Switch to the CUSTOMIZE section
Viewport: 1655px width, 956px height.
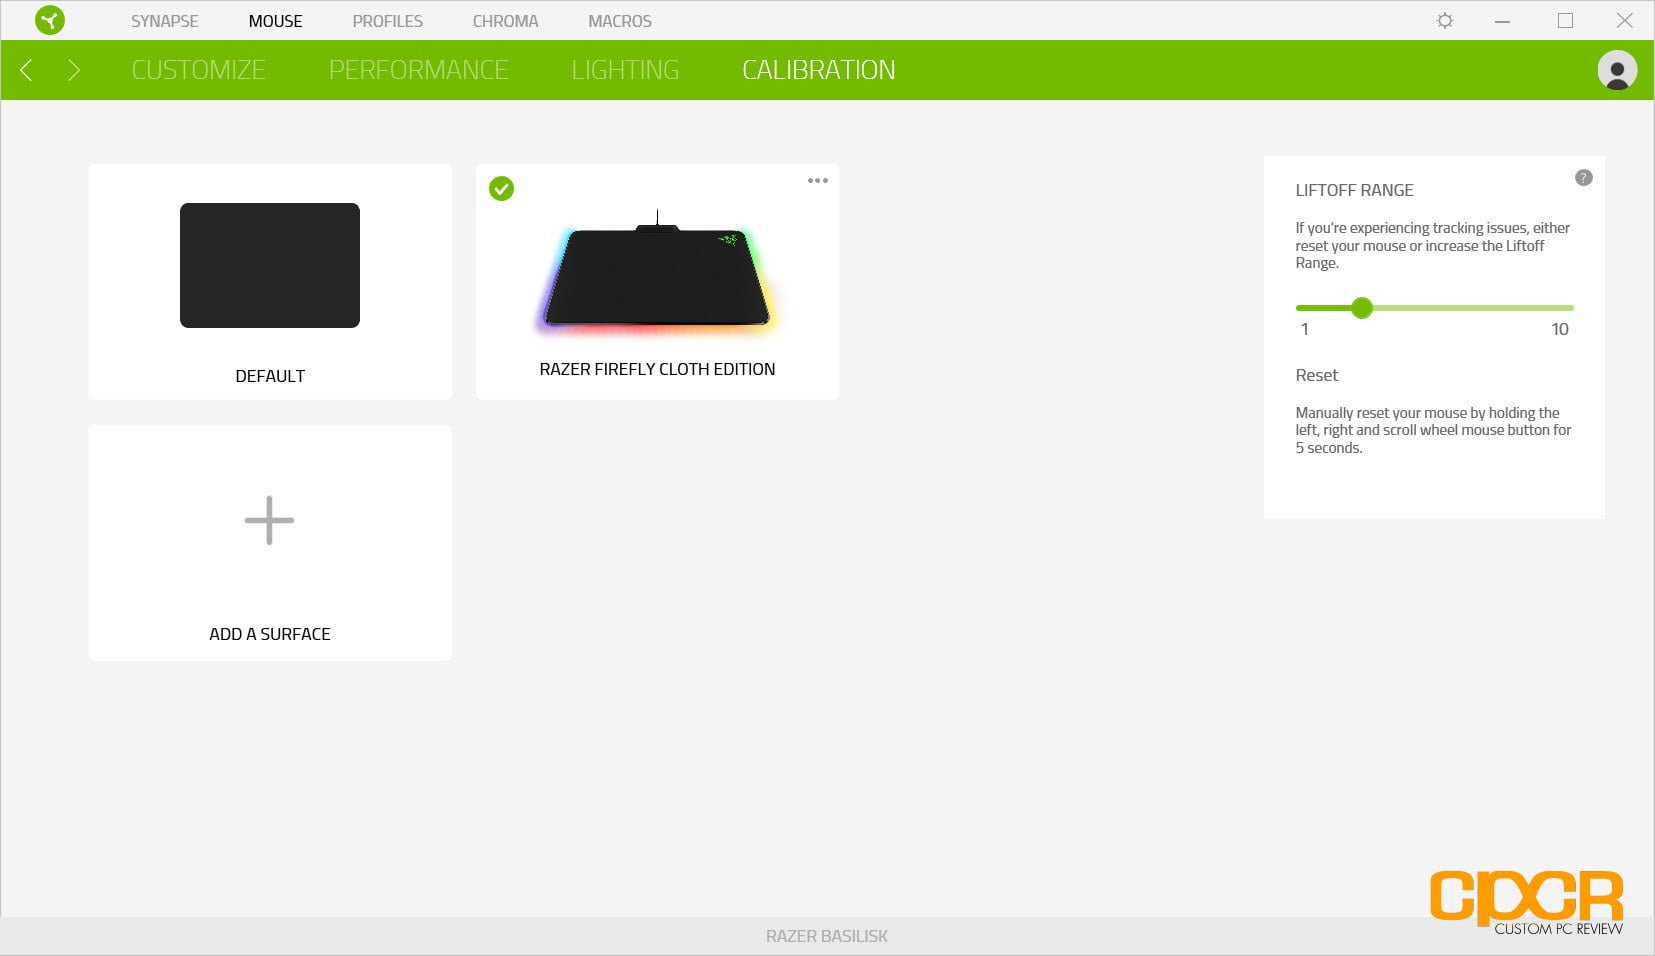coord(198,70)
